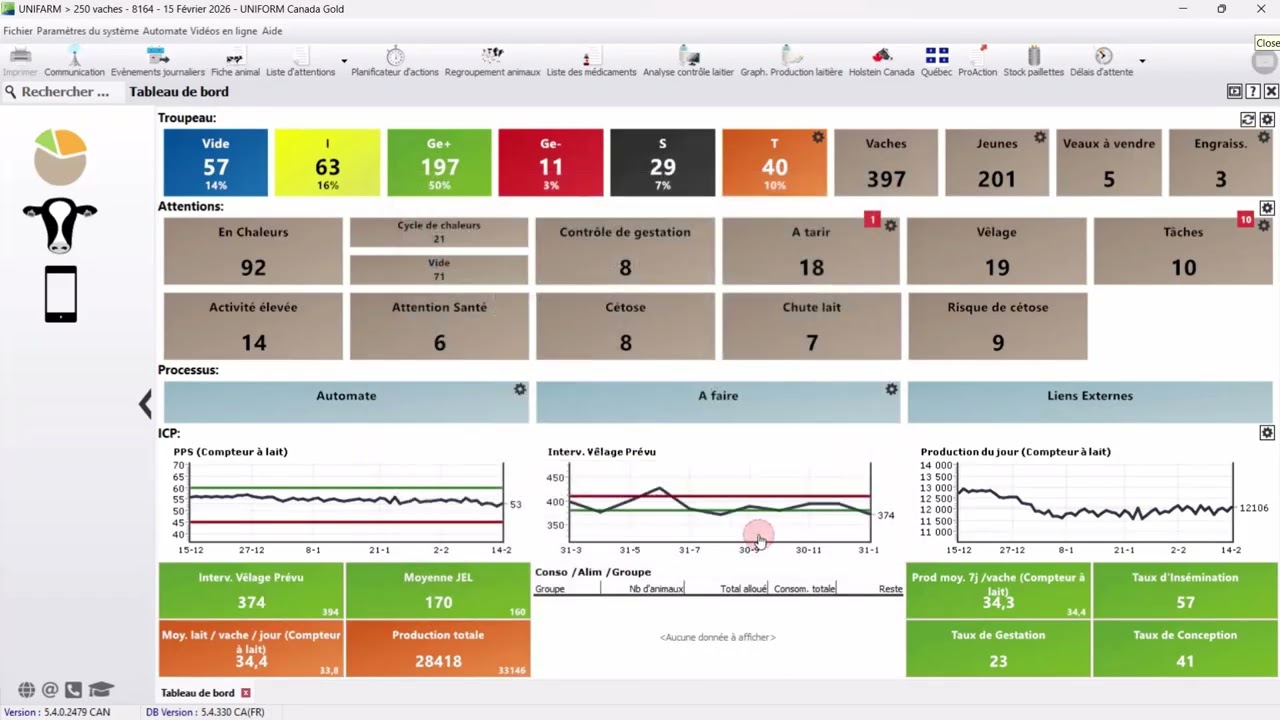Viewport: 1280px width, 720px height.
Task: Open settings gear for the ICP section
Action: [x=1267, y=433]
